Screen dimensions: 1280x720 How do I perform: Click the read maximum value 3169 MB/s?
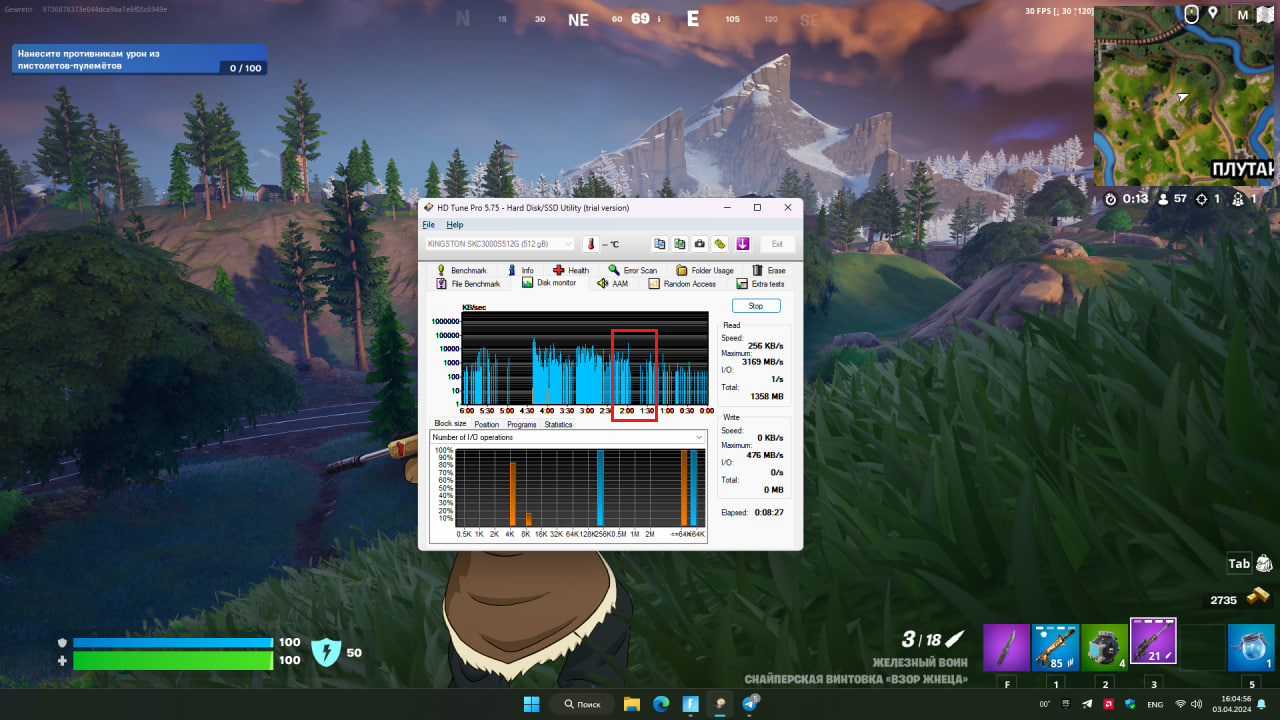coord(763,361)
